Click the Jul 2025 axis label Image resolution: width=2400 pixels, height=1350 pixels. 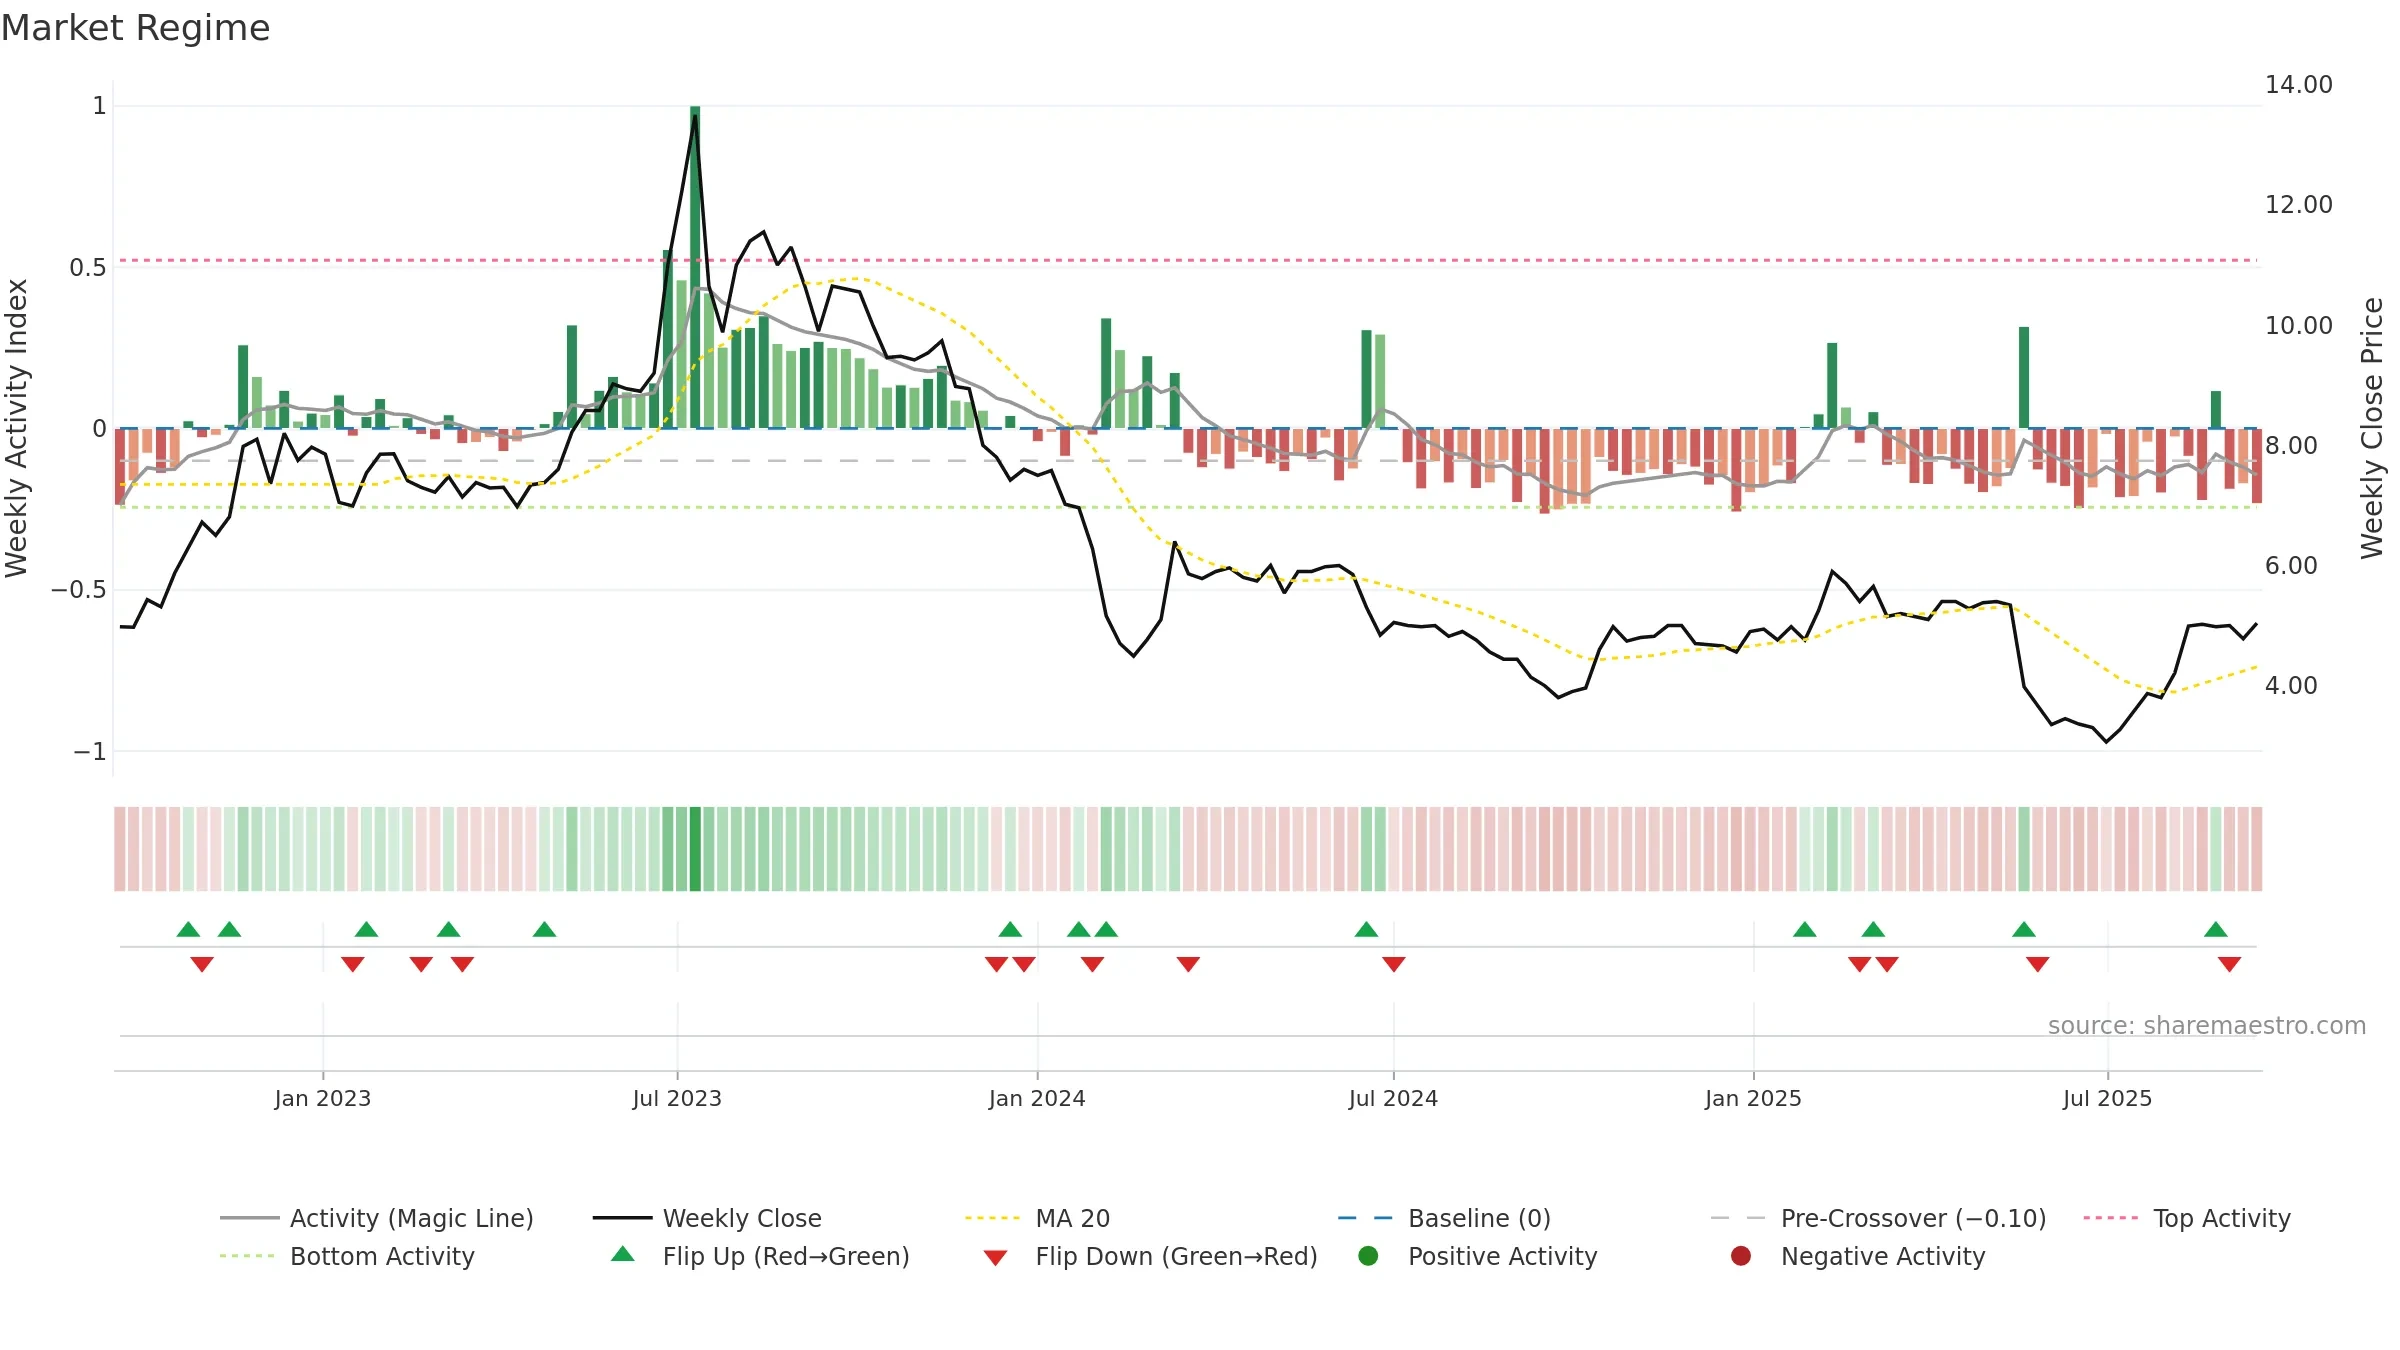pos(2107,1099)
